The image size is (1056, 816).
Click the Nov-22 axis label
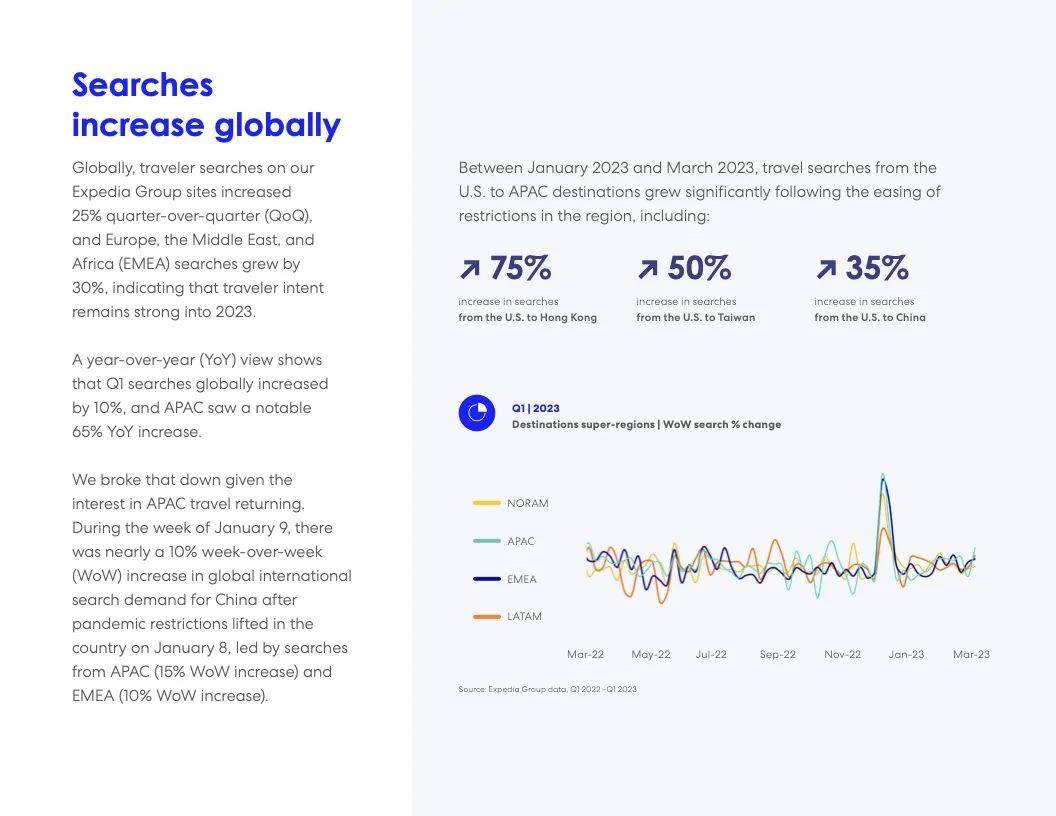[x=843, y=654]
